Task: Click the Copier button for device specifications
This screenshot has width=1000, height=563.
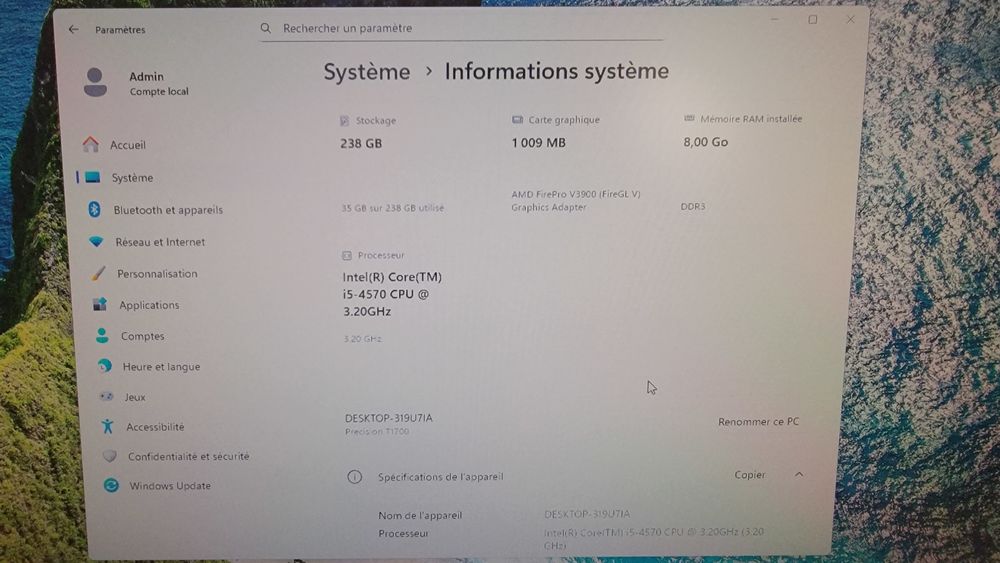Action: click(x=749, y=474)
